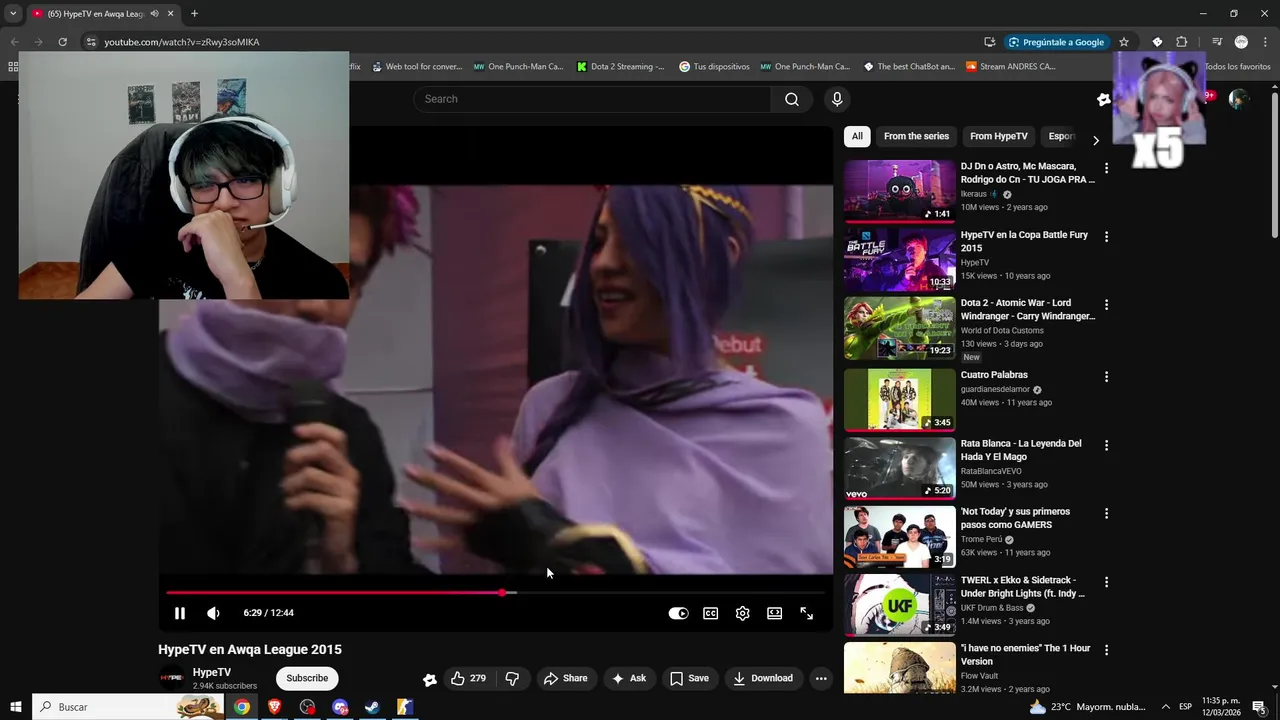Click the Create sparkle icon

click(1104, 99)
